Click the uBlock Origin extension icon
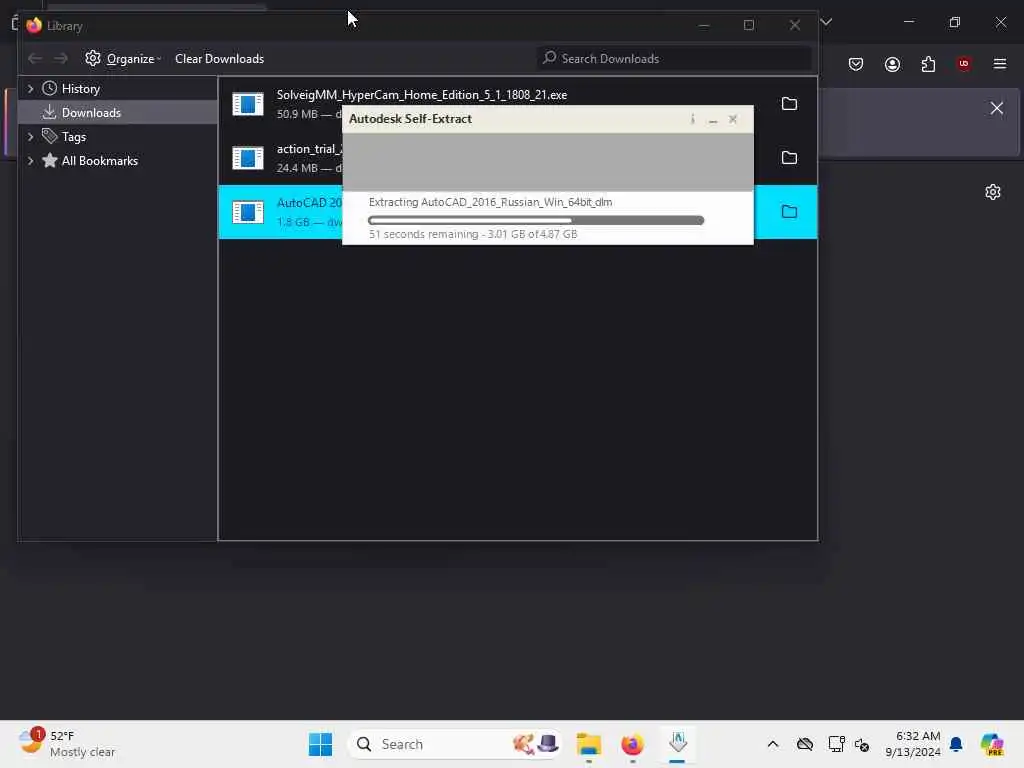Screen dimensions: 1024x768 [x=963, y=64]
